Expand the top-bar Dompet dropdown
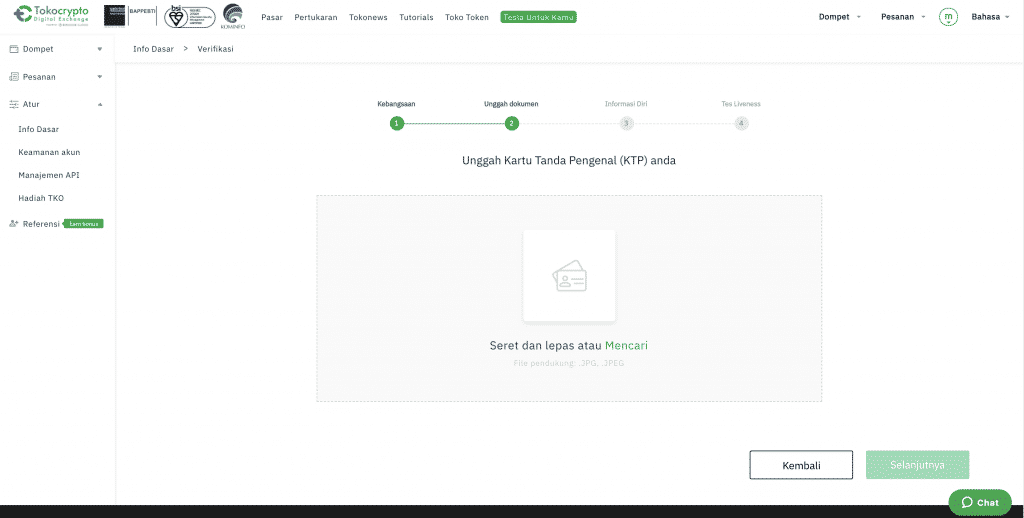The width and height of the screenshot is (1024, 518). [x=840, y=17]
